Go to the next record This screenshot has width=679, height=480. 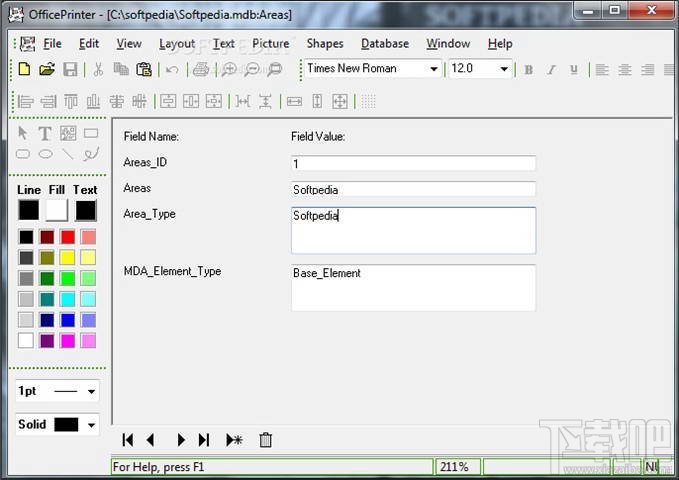pos(181,440)
